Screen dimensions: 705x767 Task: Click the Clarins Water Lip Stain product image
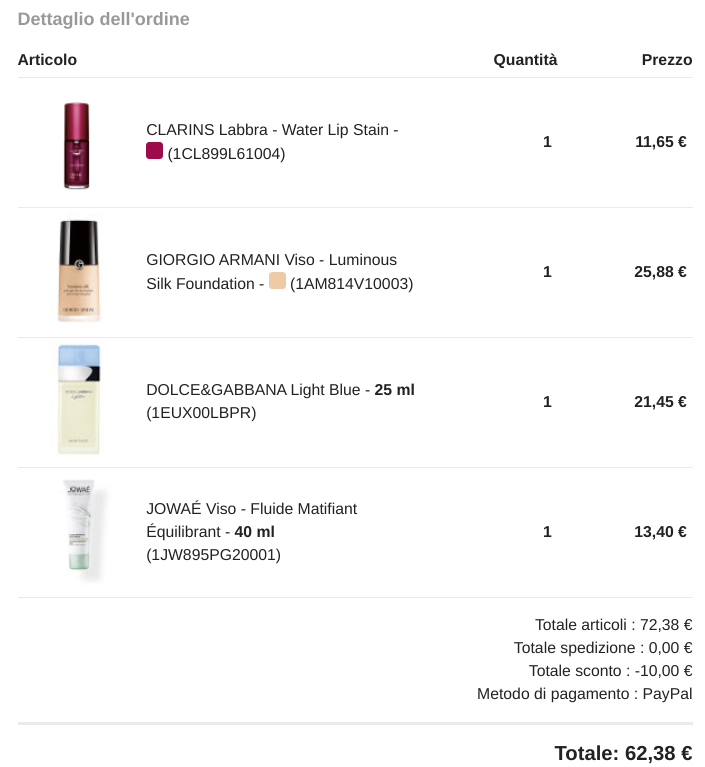(x=77, y=145)
